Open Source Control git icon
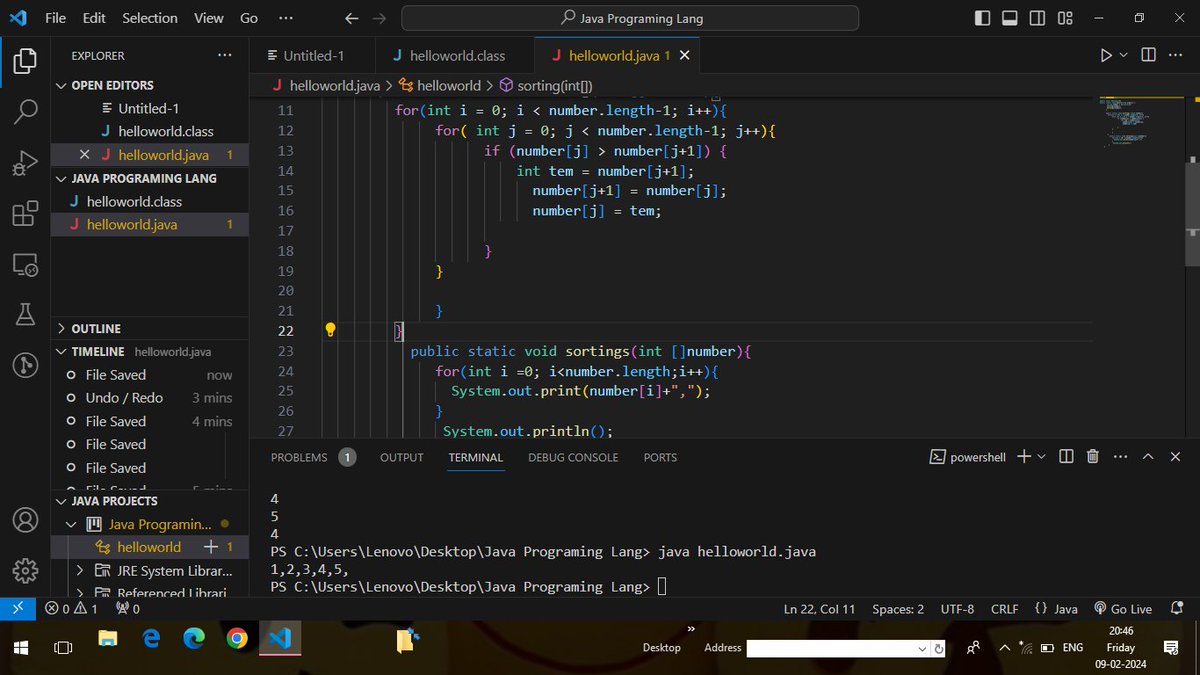Viewport: 1200px width, 675px height. [x=25, y=366]
